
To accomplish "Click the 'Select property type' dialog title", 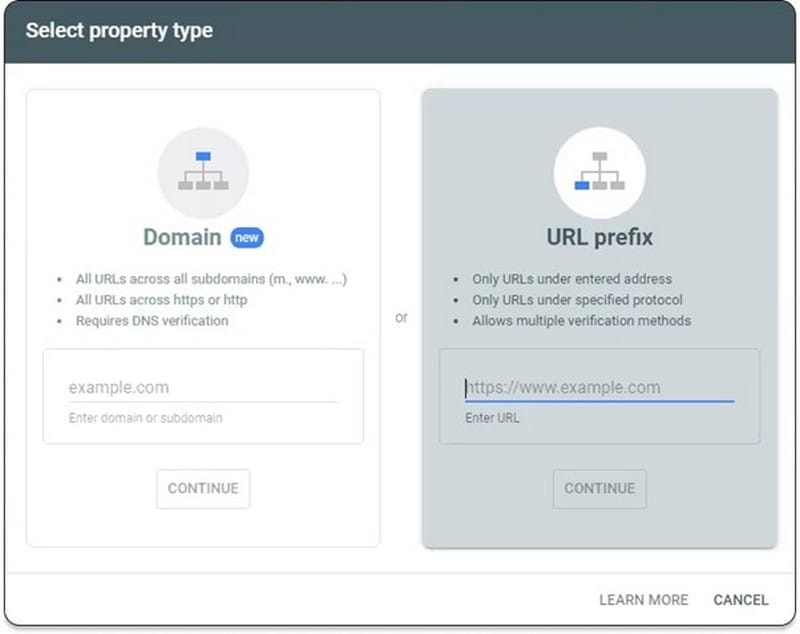I will 120,30.
